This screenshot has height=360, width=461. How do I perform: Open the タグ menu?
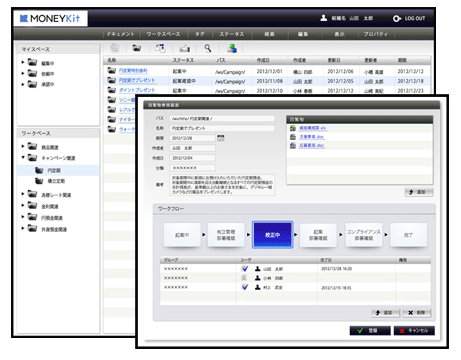coord(200,34)
